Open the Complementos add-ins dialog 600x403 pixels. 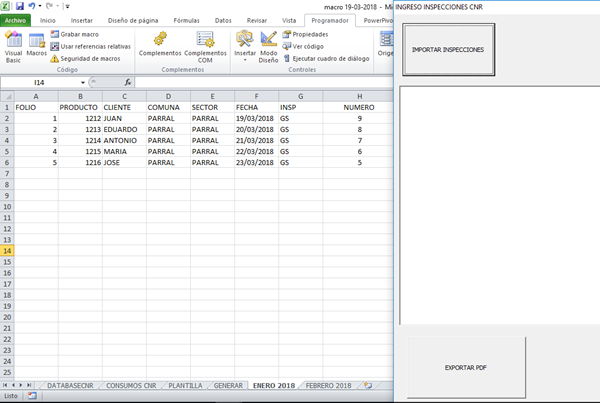(160, 45)
